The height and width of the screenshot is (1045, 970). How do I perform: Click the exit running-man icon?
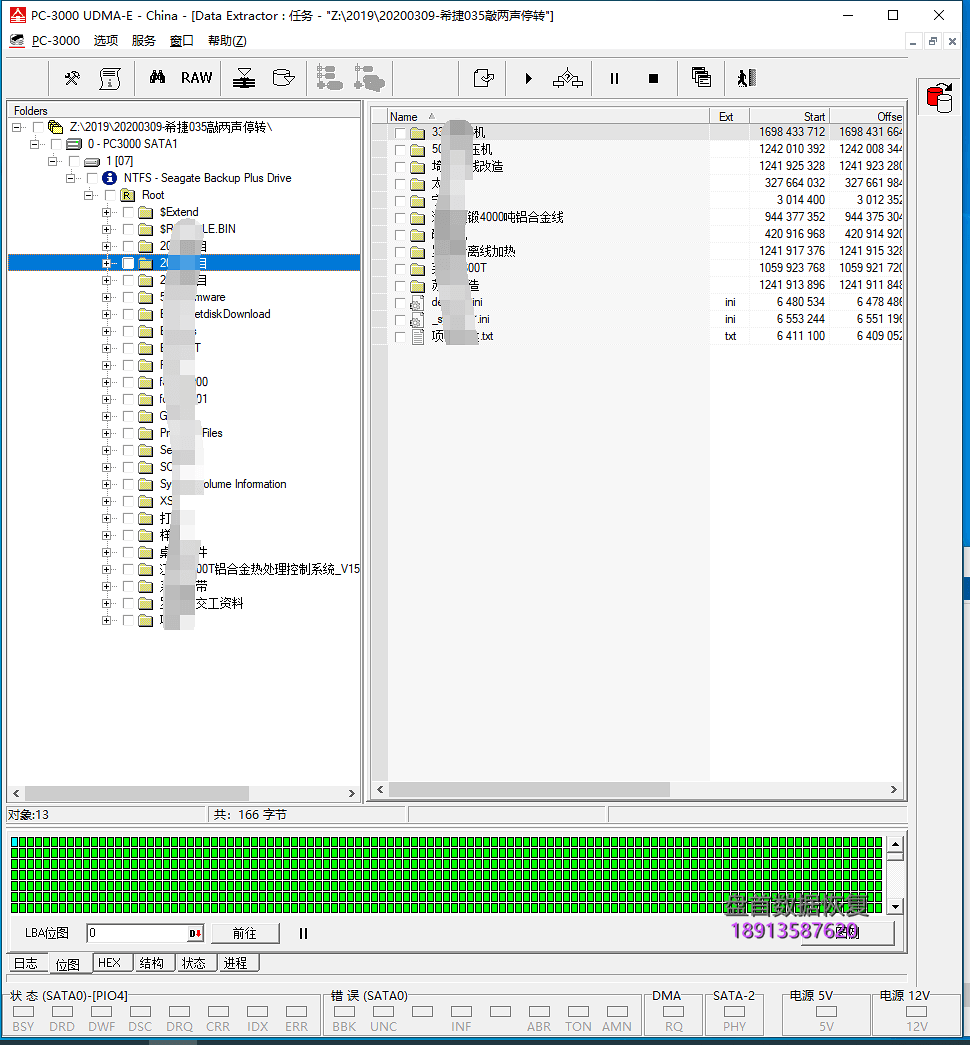pos(747,78)
